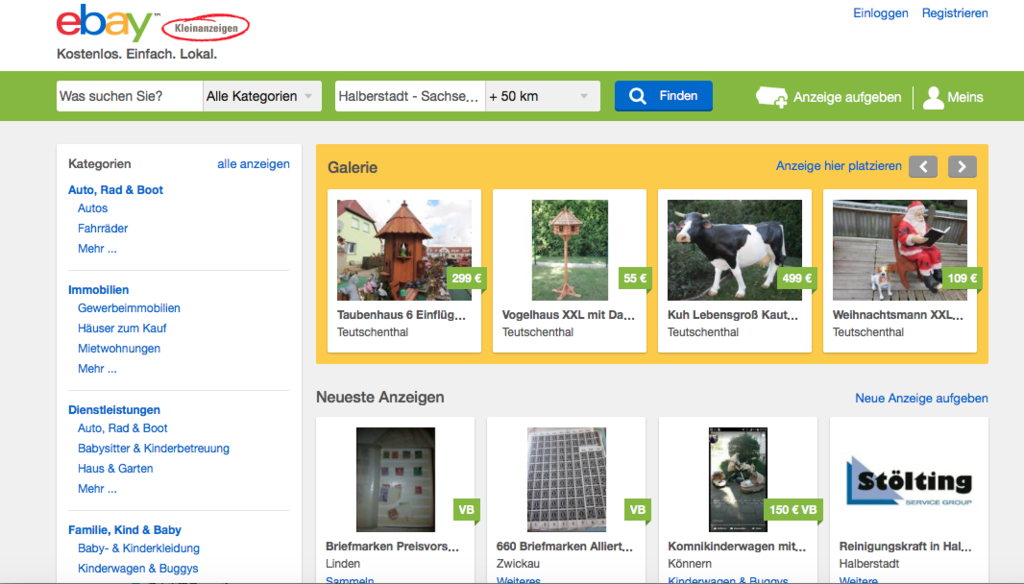Click 'Briefmarken Preisvors...' listing title
This screenshot has width=1024, height=584.
coord(392,547)
